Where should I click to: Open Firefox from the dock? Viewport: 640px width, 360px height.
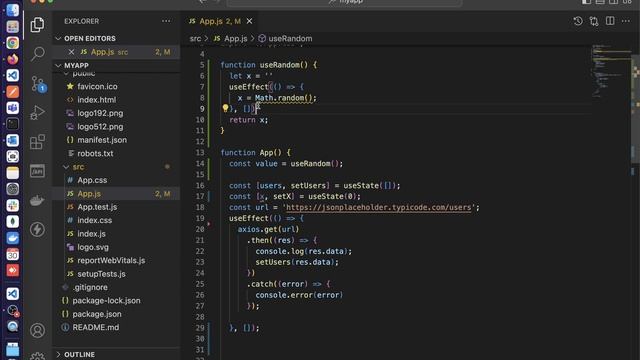click(x=12, y=59)
